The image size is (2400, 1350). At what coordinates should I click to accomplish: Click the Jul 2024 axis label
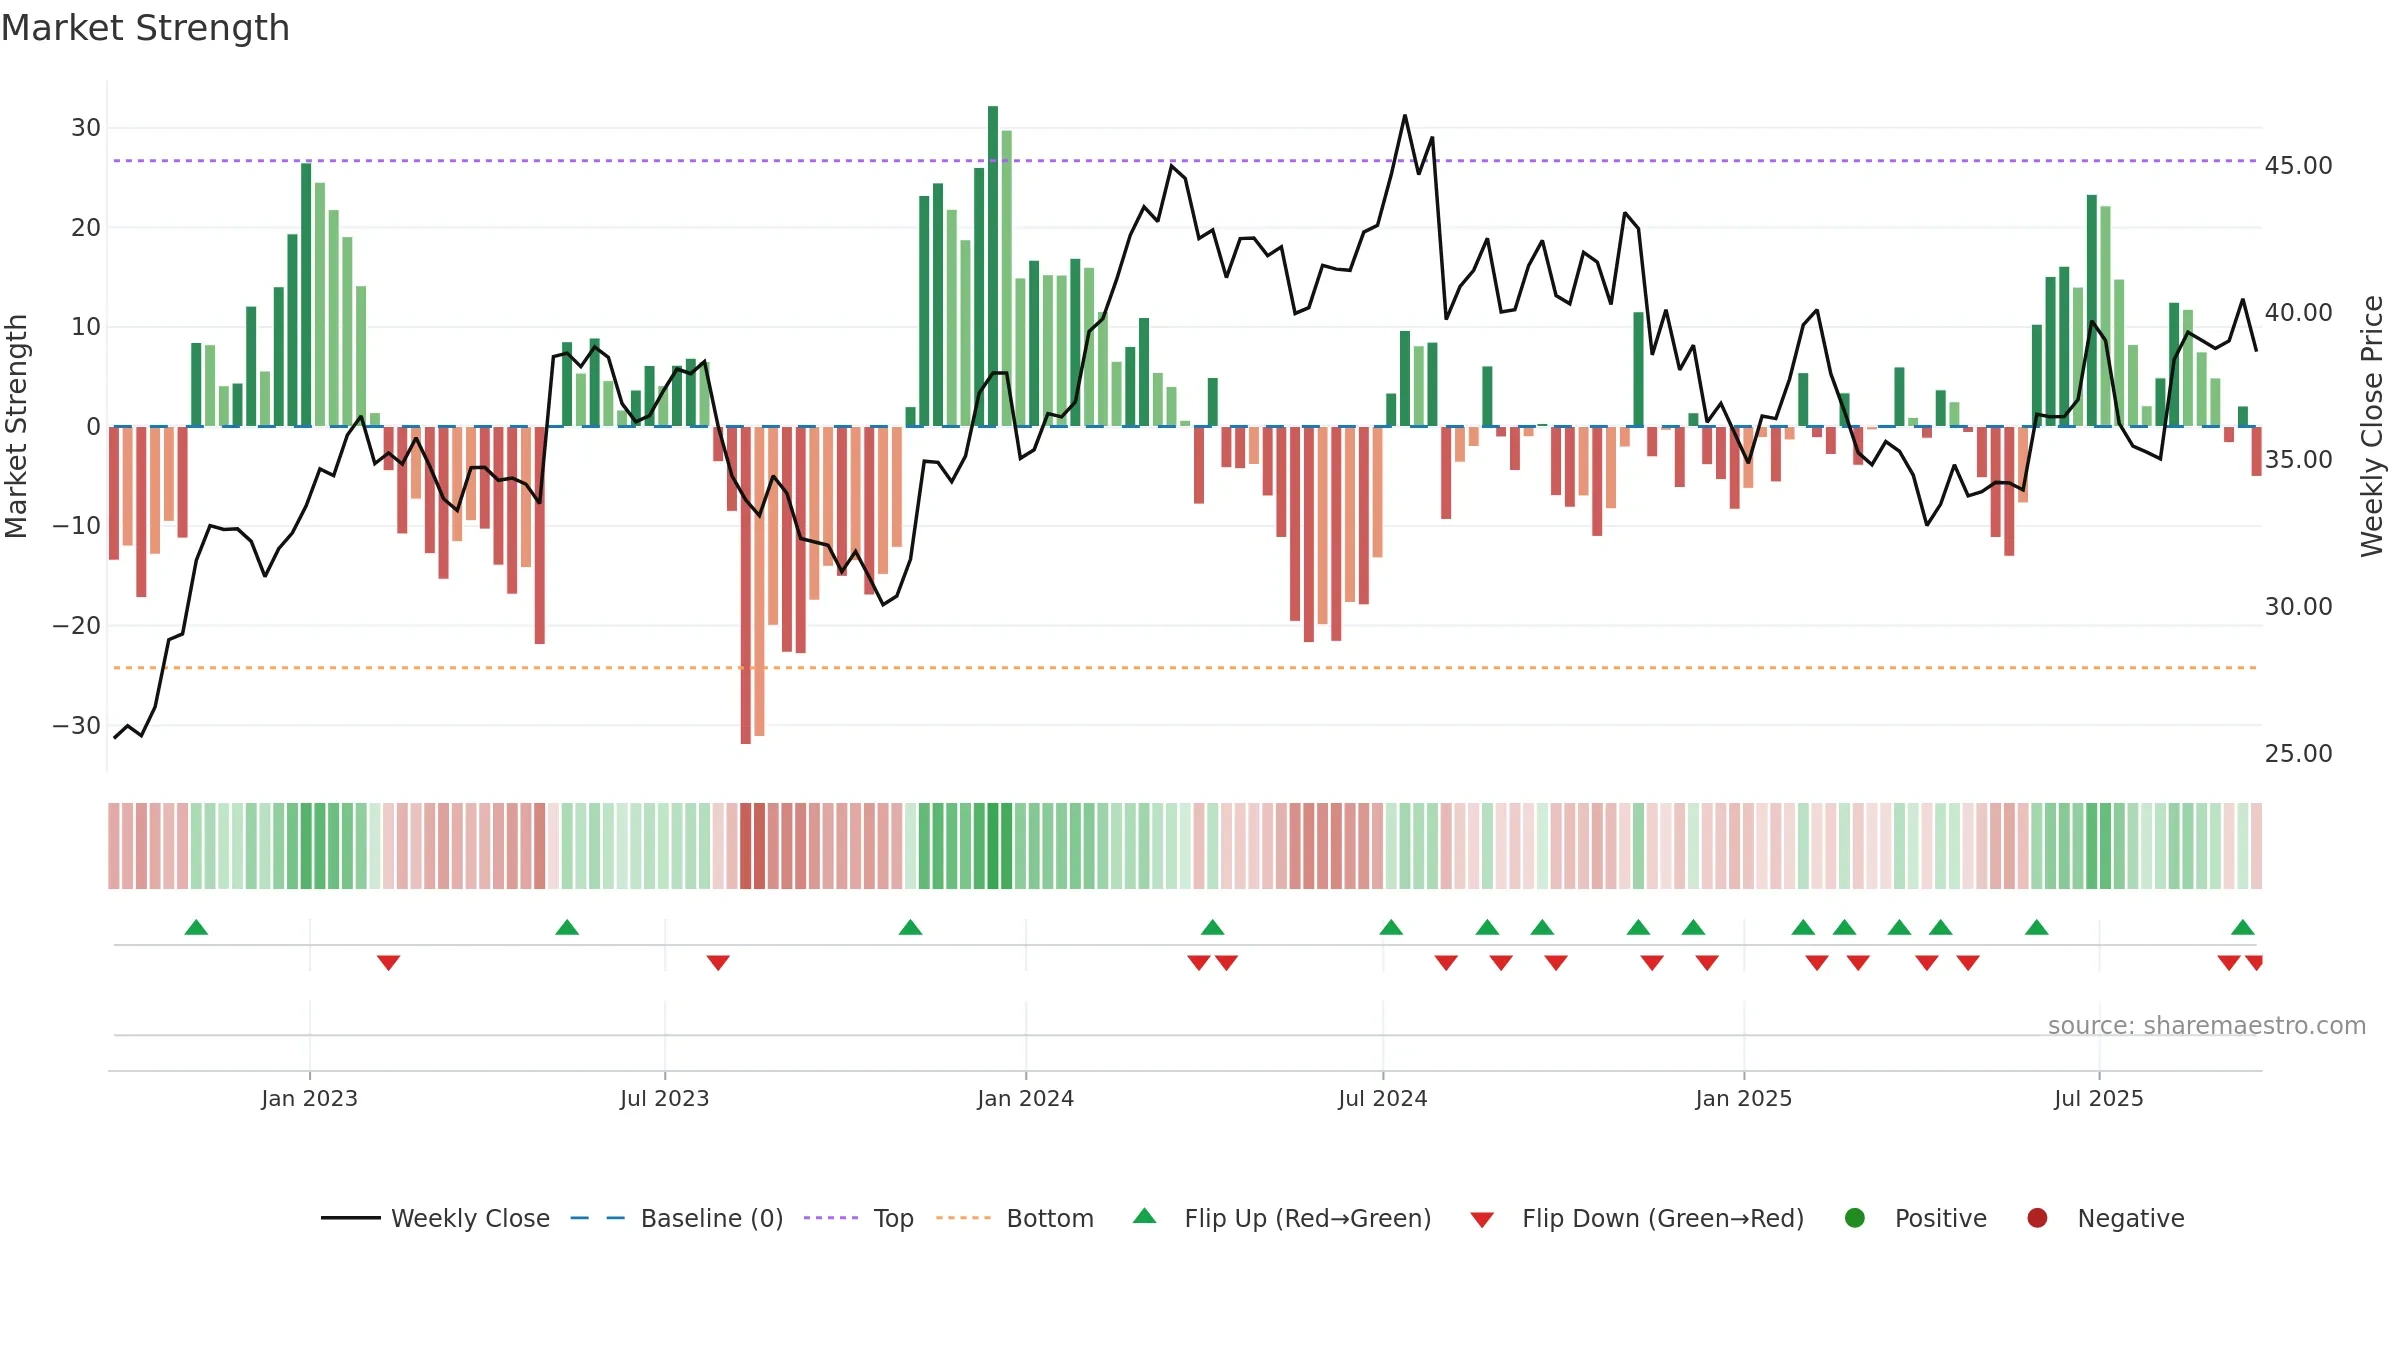click(x=1383, y=1098)
